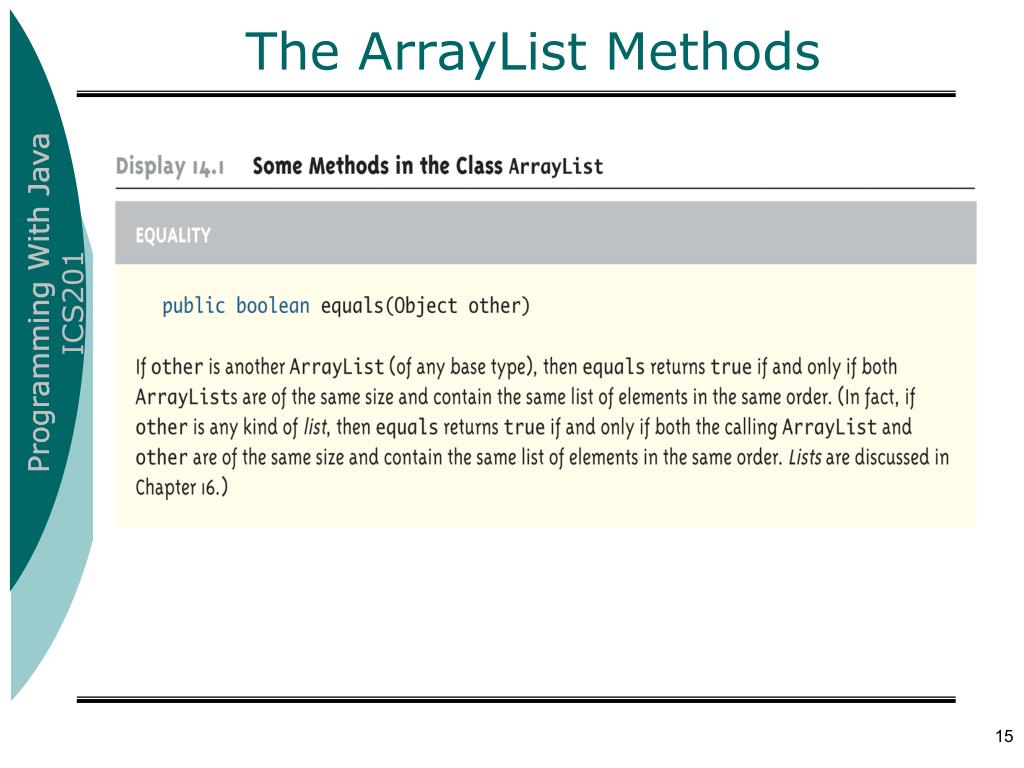Viewport: 1024px width, 768px height.
Task: Click the gray EQUALITY section header
Action: (x=545, y=232)
